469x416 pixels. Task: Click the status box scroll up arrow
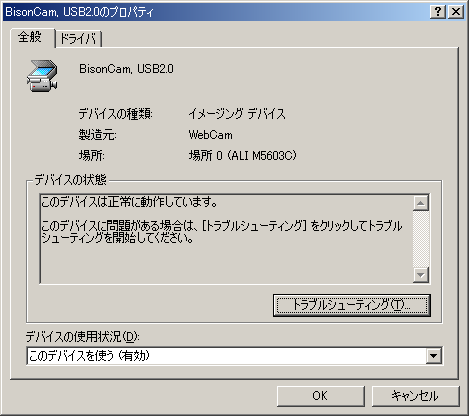(x=420, y=203)
